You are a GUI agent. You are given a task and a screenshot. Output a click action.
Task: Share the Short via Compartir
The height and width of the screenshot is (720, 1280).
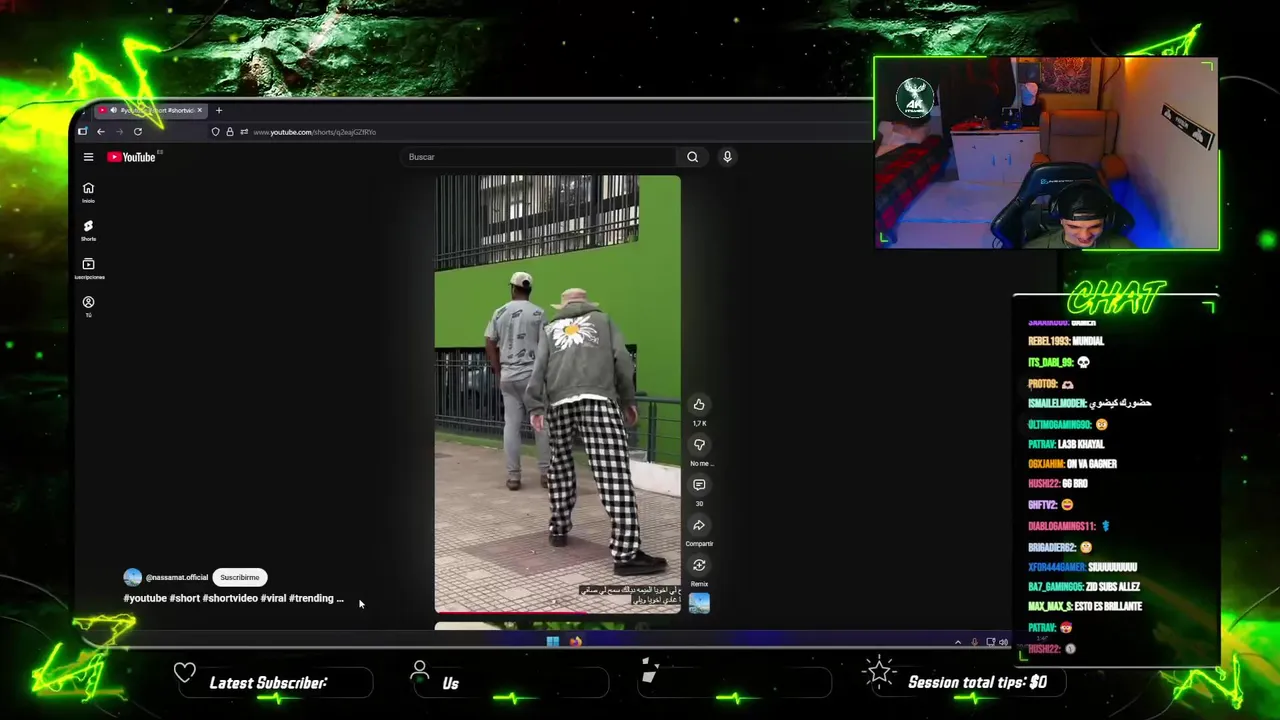pyautogui.click(x=699, y=525)
